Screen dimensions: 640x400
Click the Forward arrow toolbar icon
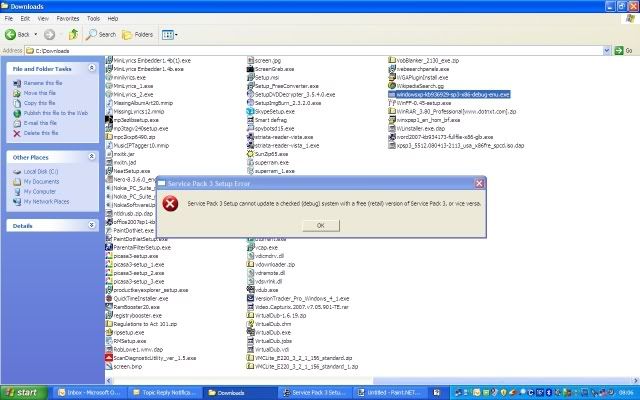(x=49, y=35)
